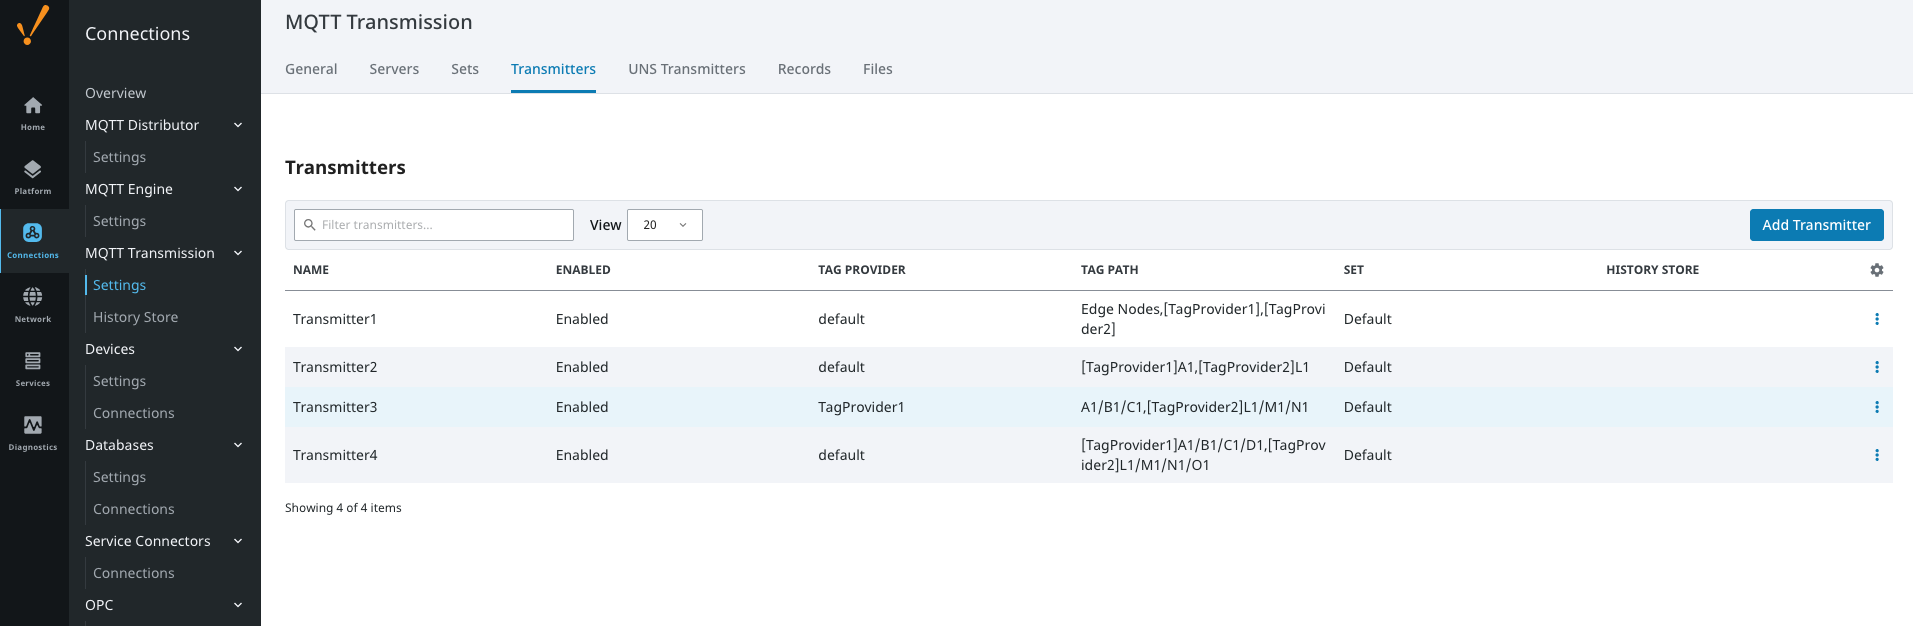Click the Add Transmitter button

pyautogui.click(x=1815, y=225)
